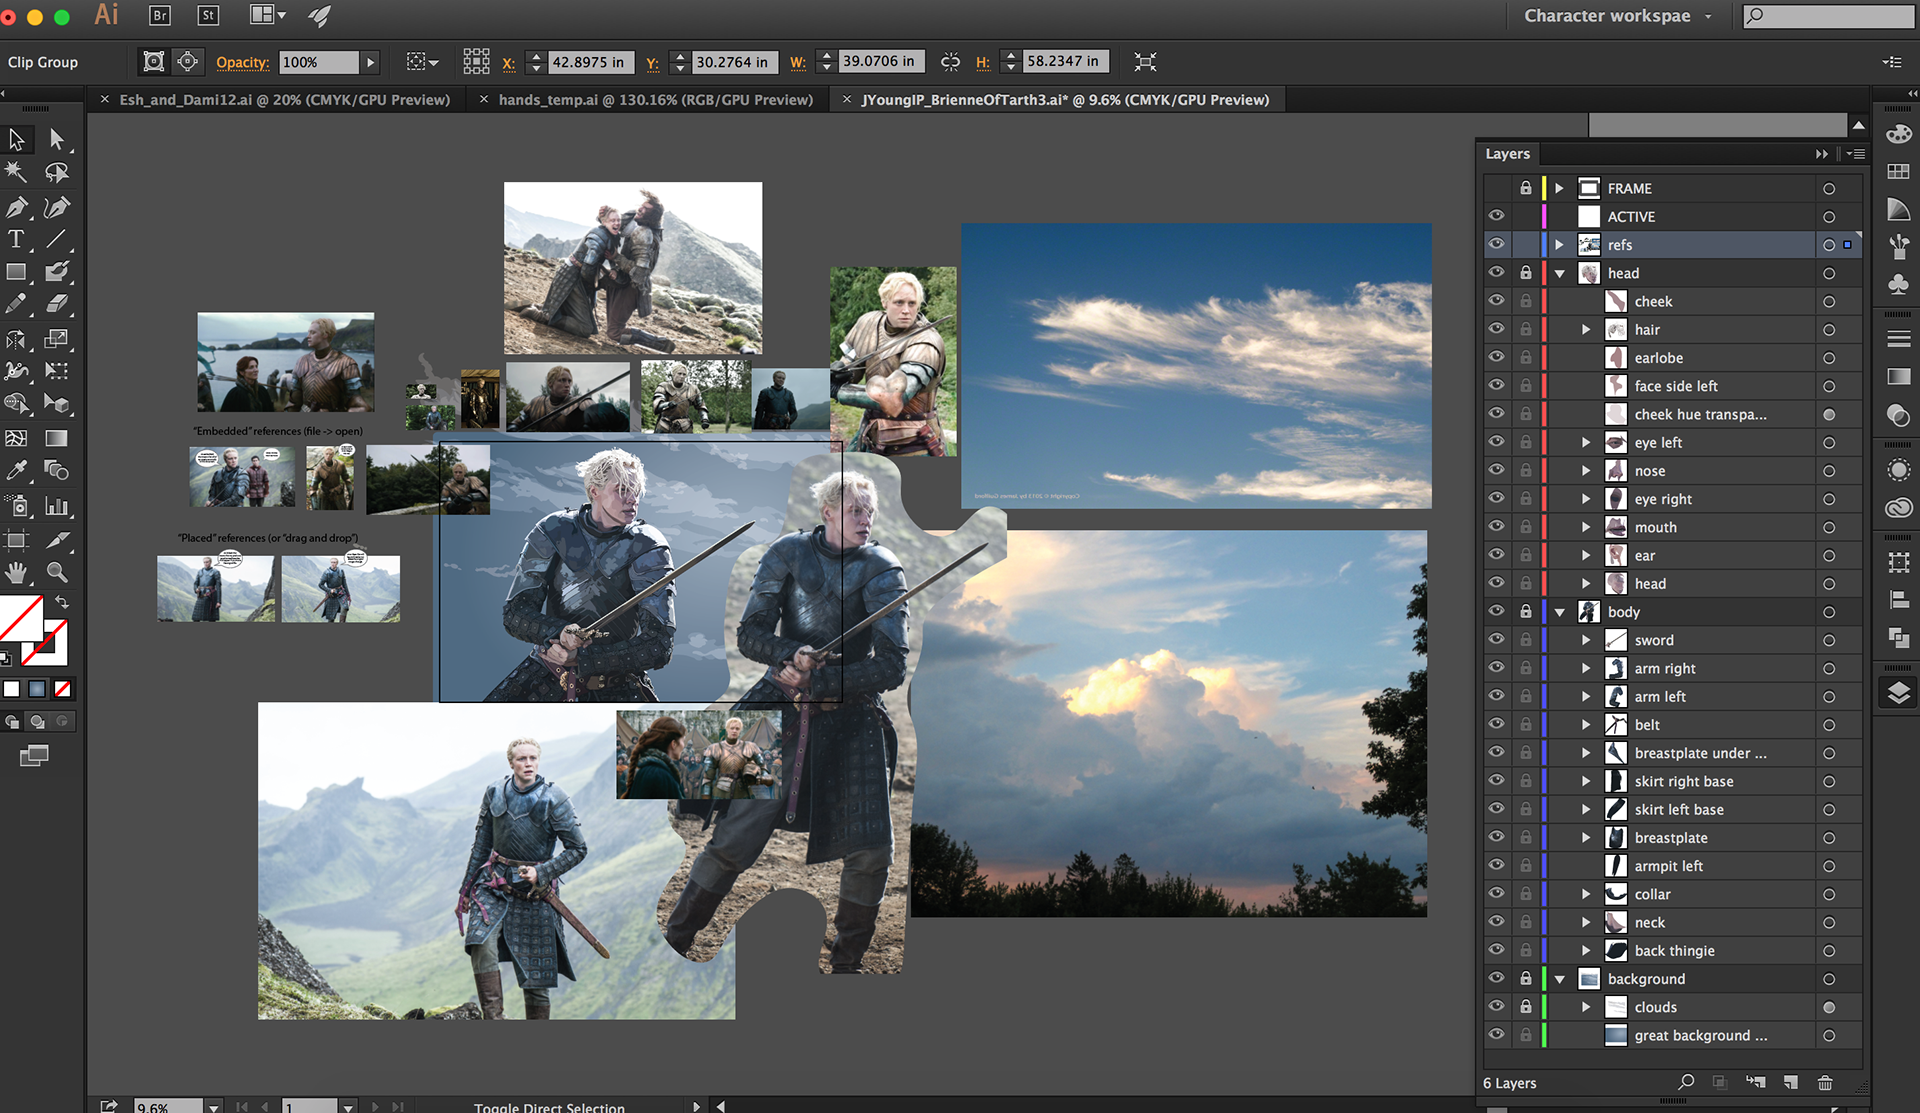
Task: Open the Control panel options menu
Action: [1892, 62]
